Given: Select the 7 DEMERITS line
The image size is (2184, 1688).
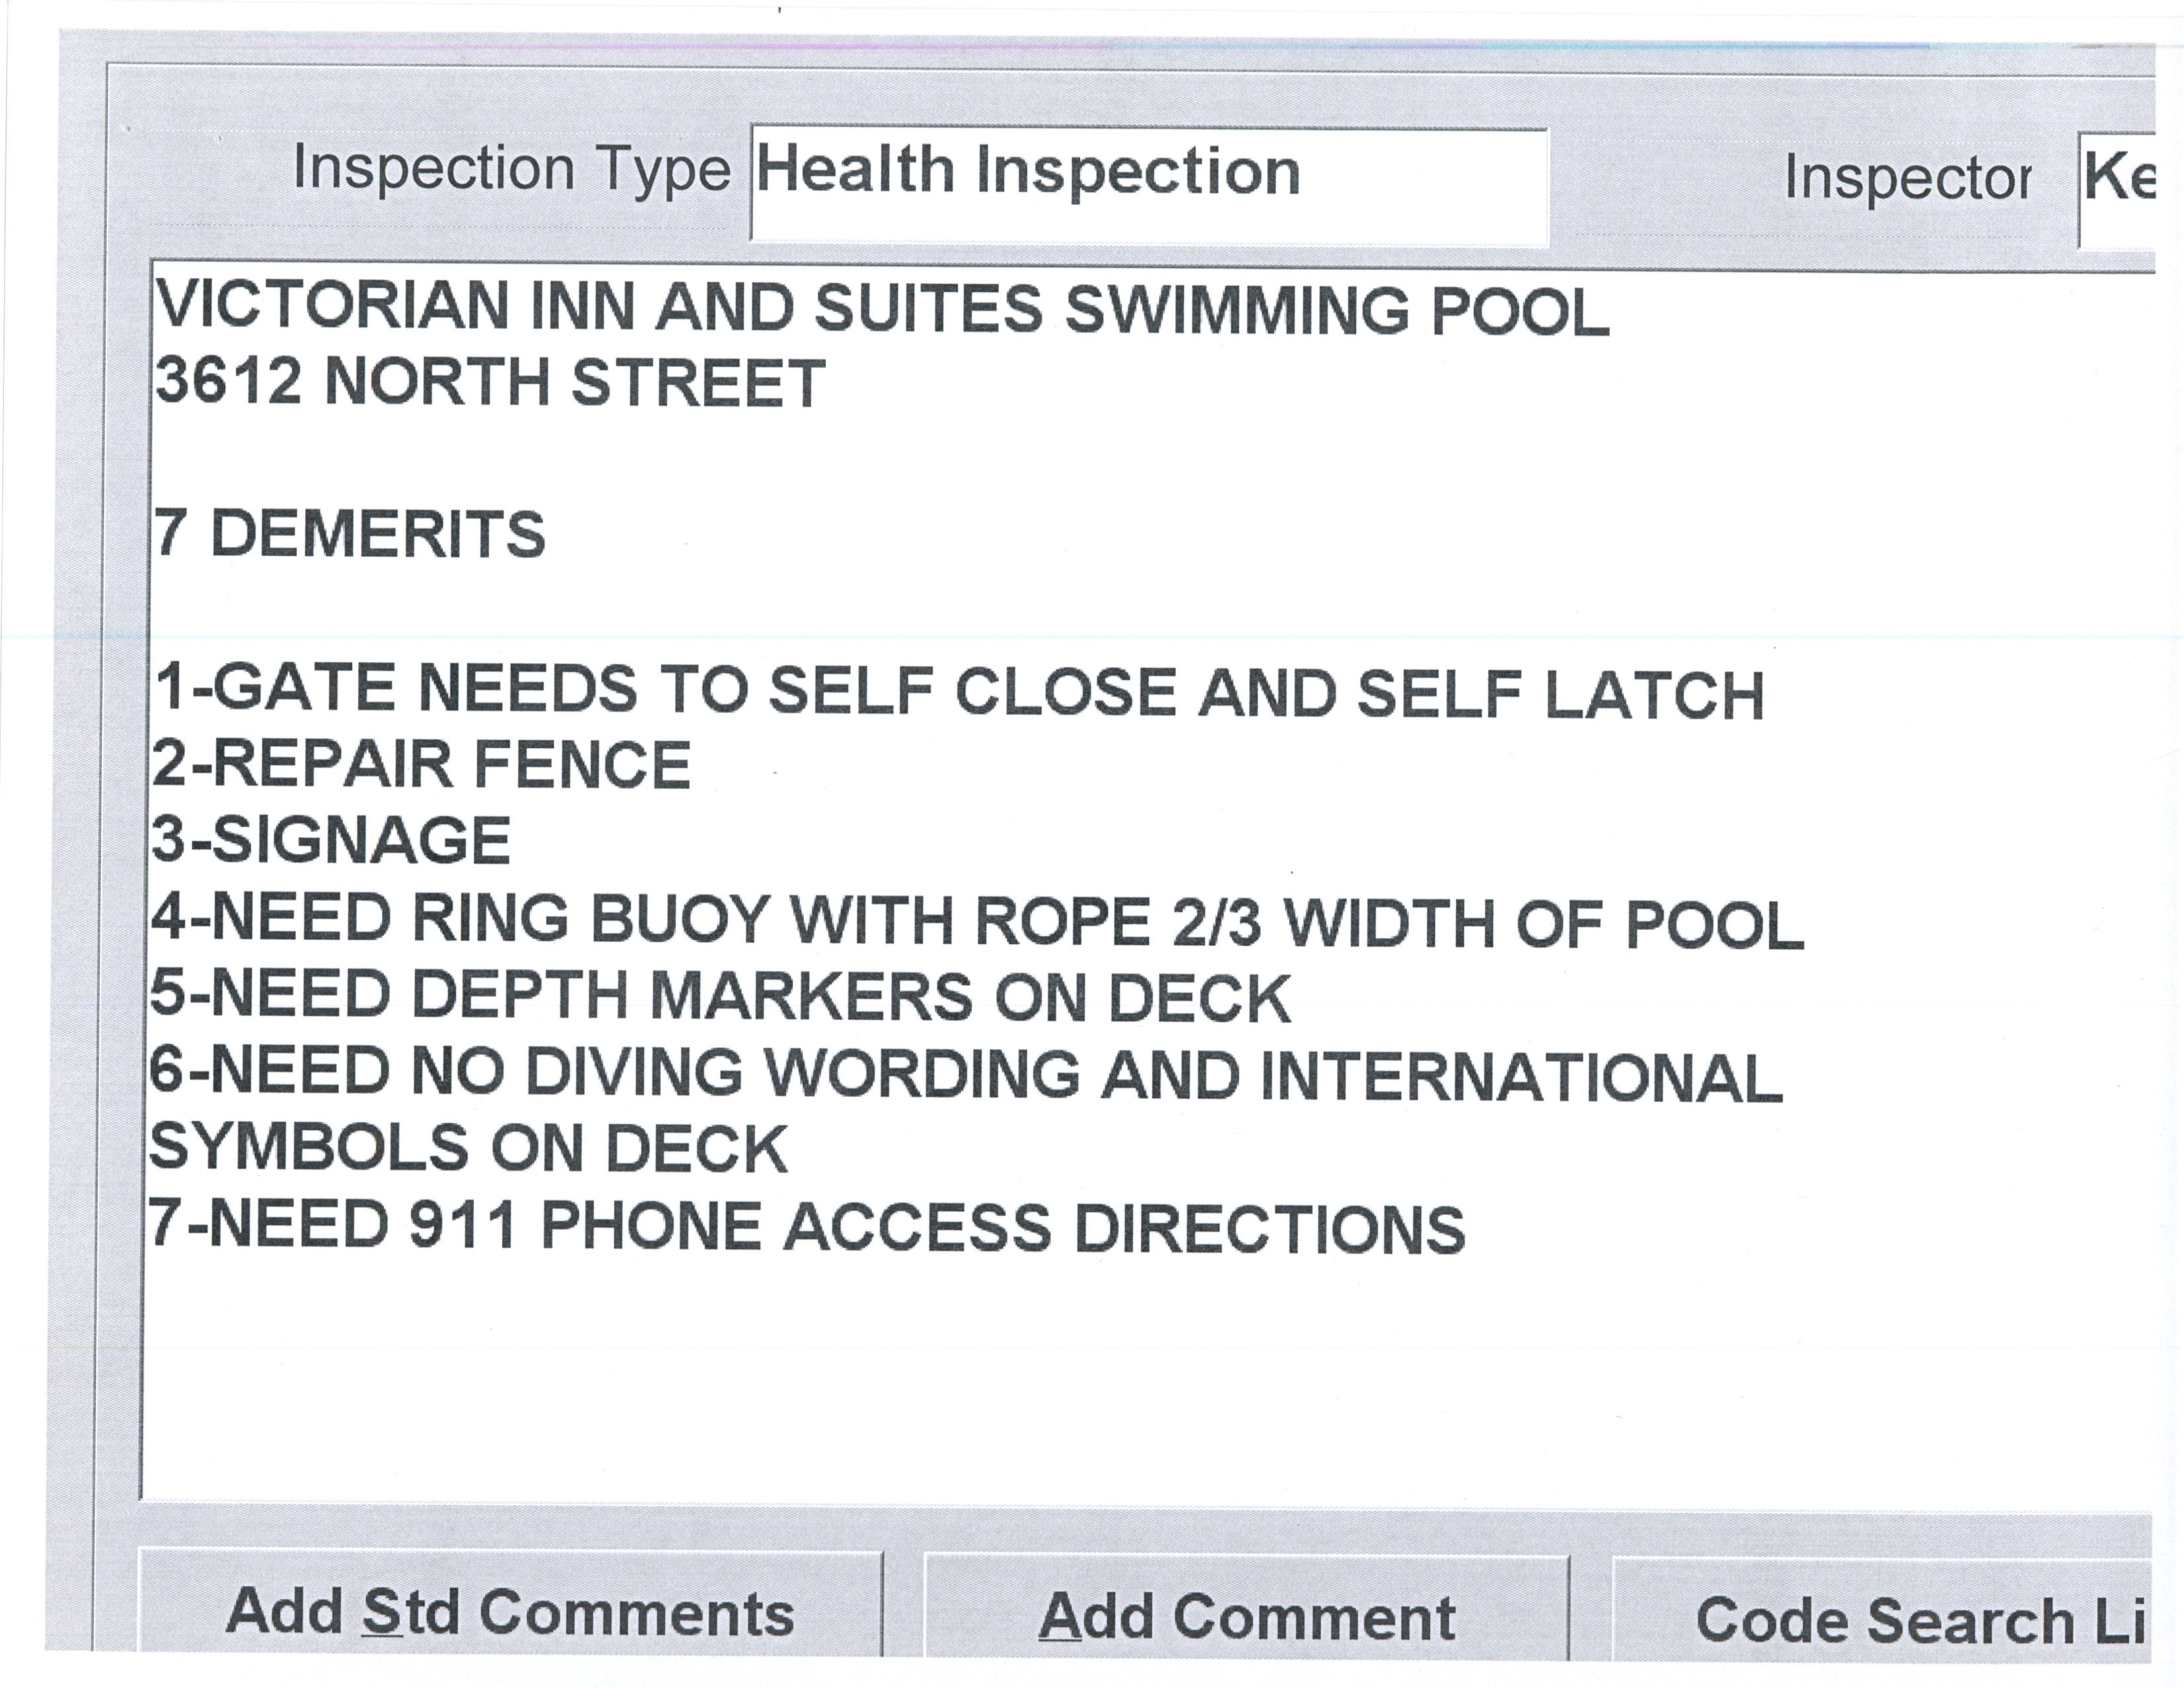Looking at the screenshot, I should pos(350,534).
